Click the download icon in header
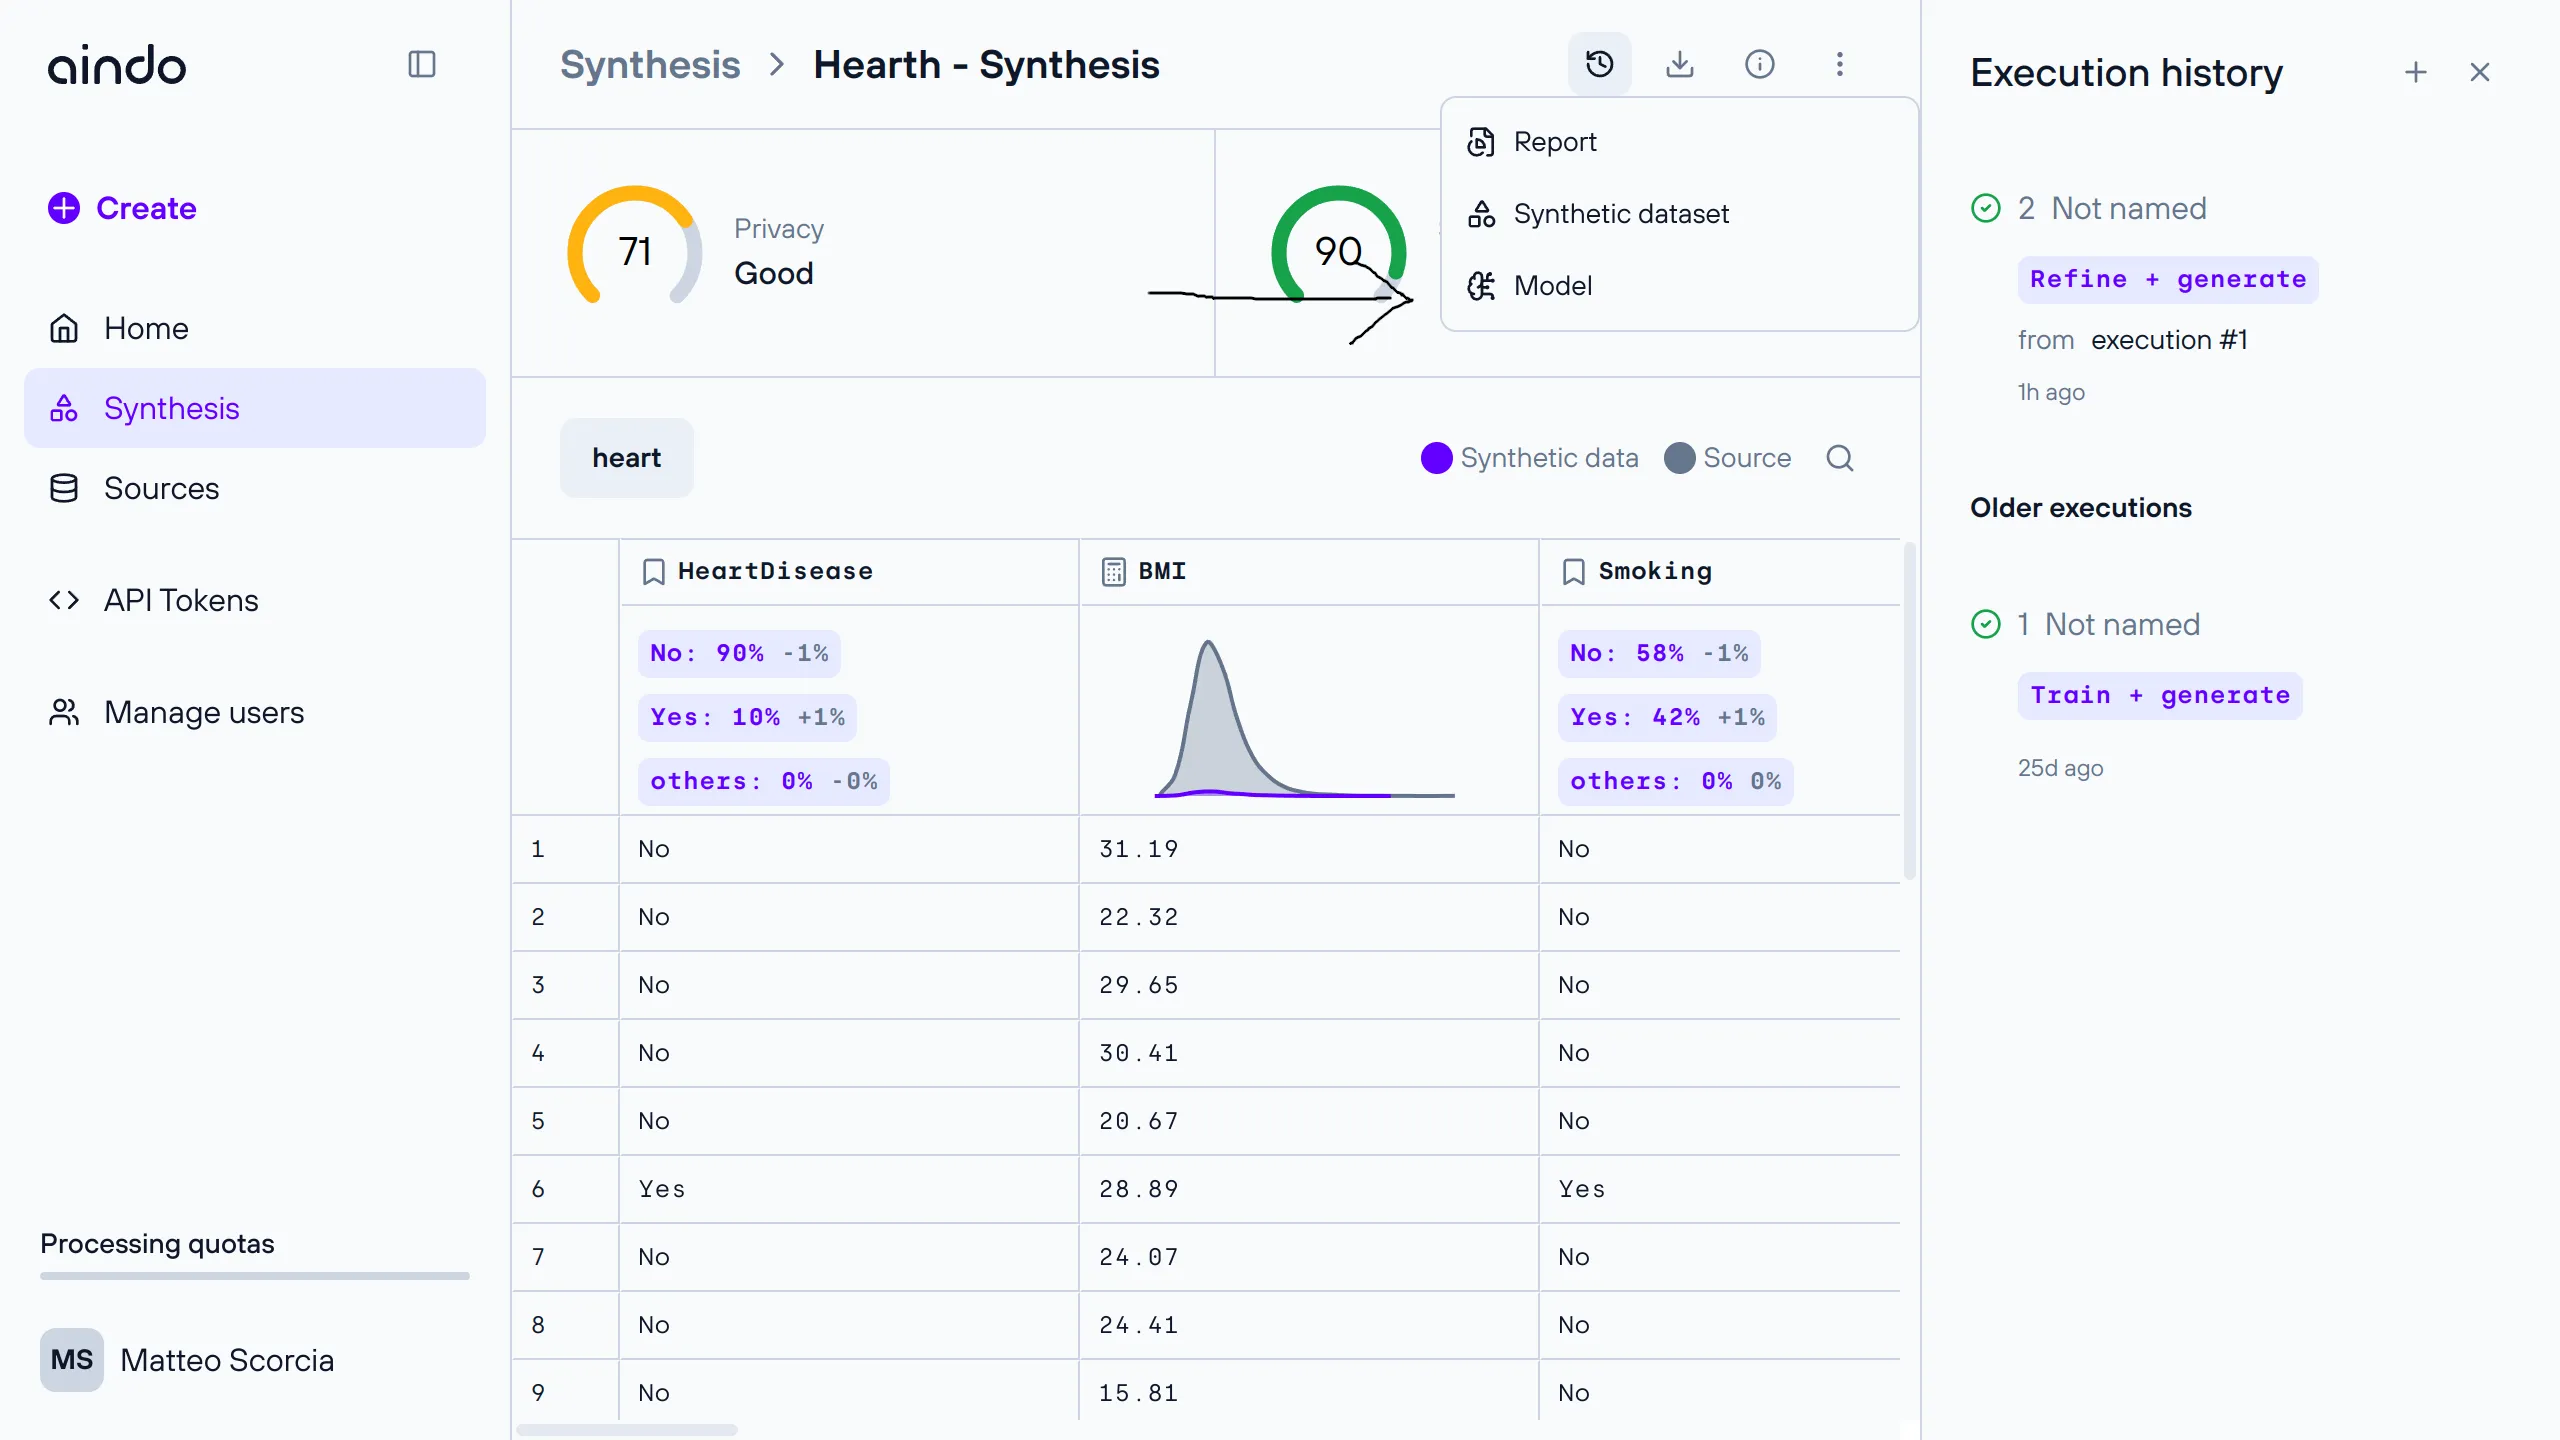 (x=1680, y=65)
